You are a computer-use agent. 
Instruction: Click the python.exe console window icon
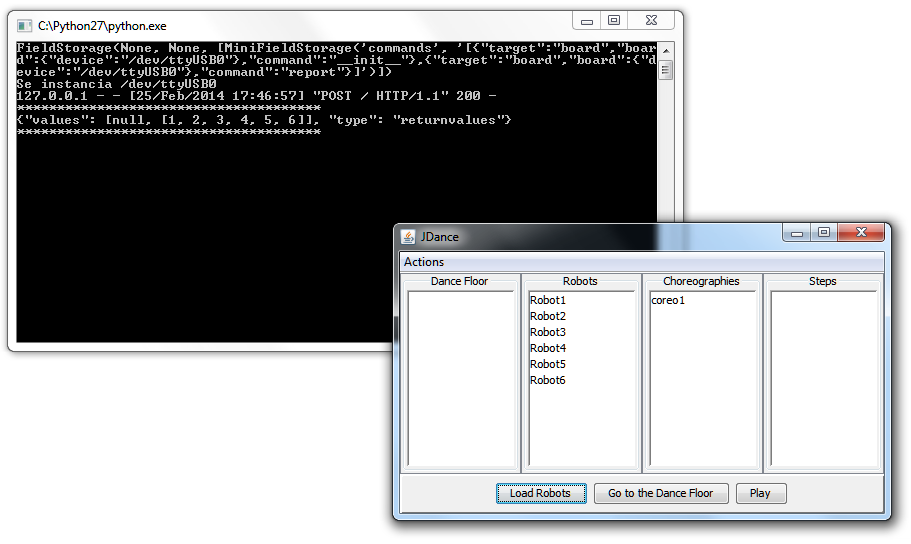[24, 26]
